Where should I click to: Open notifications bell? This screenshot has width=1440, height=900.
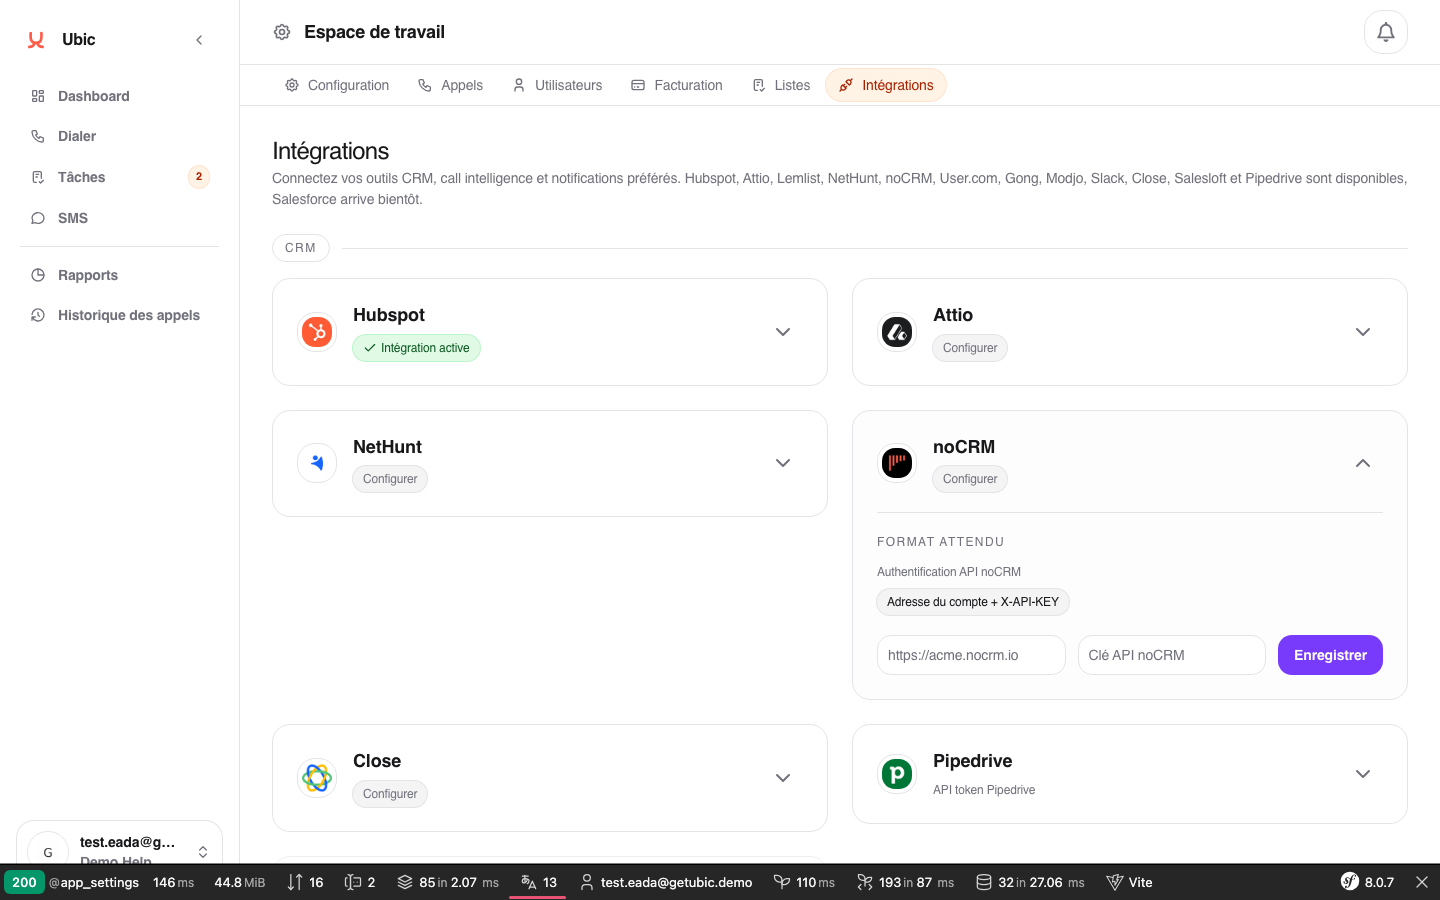1386,32
